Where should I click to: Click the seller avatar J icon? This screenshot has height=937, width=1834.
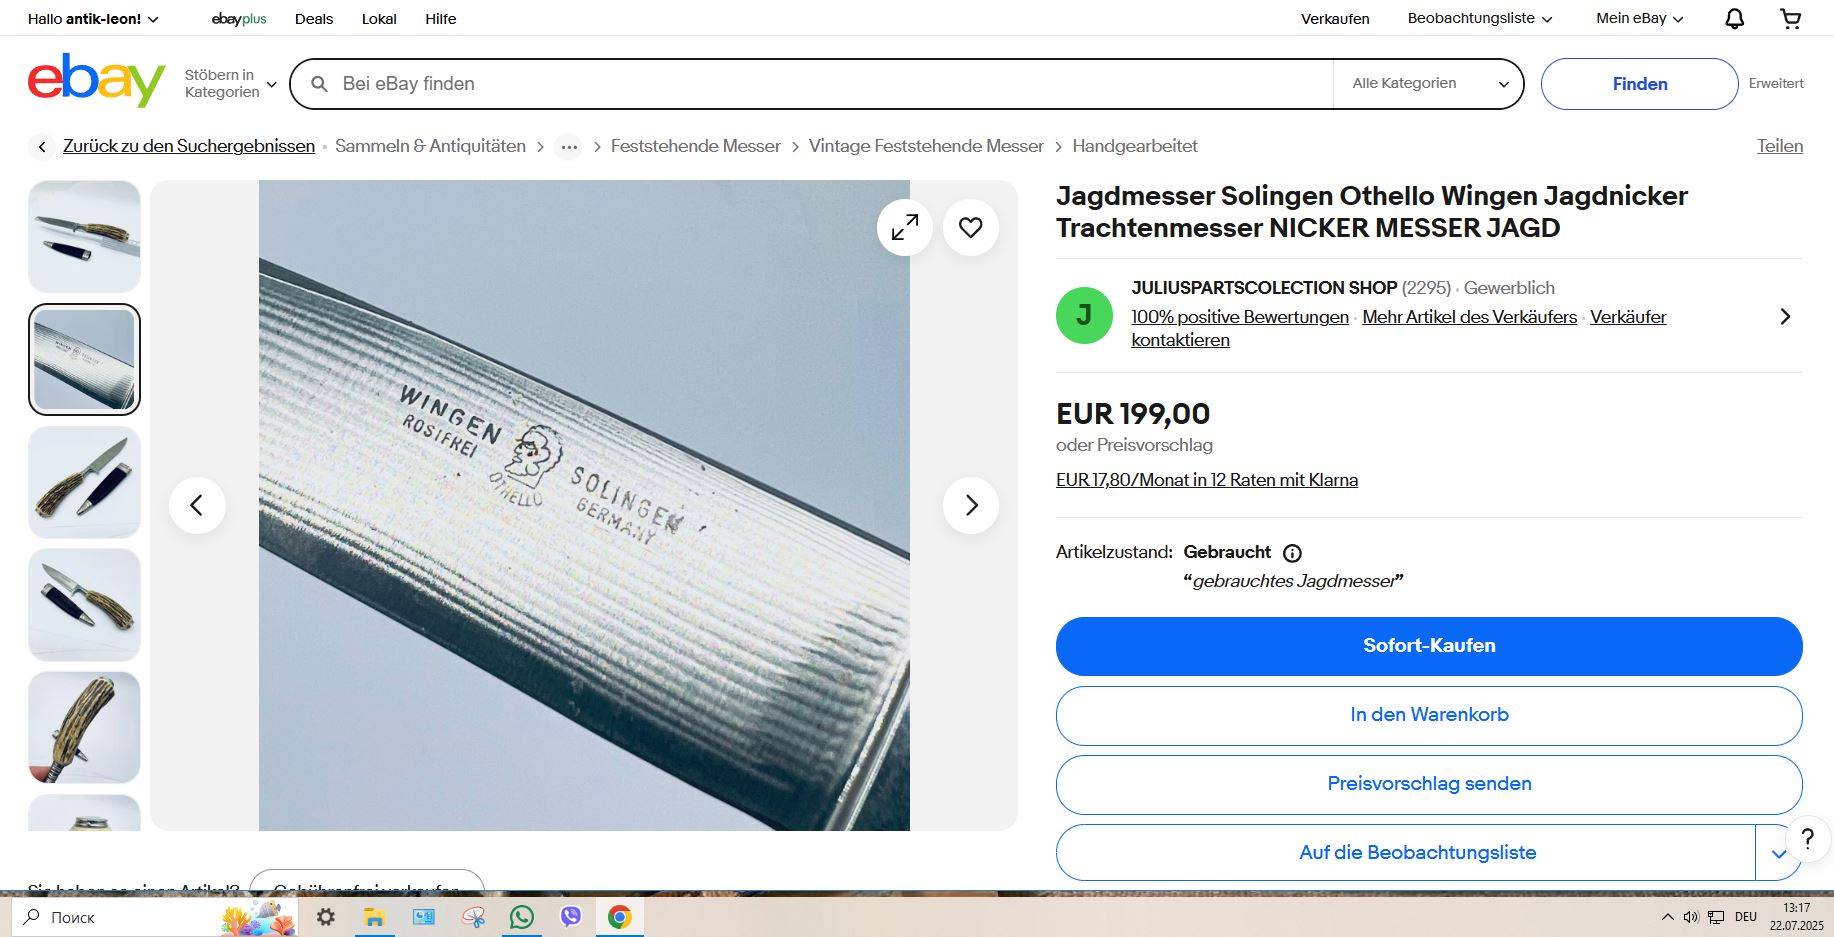(x=1084, y=316)
